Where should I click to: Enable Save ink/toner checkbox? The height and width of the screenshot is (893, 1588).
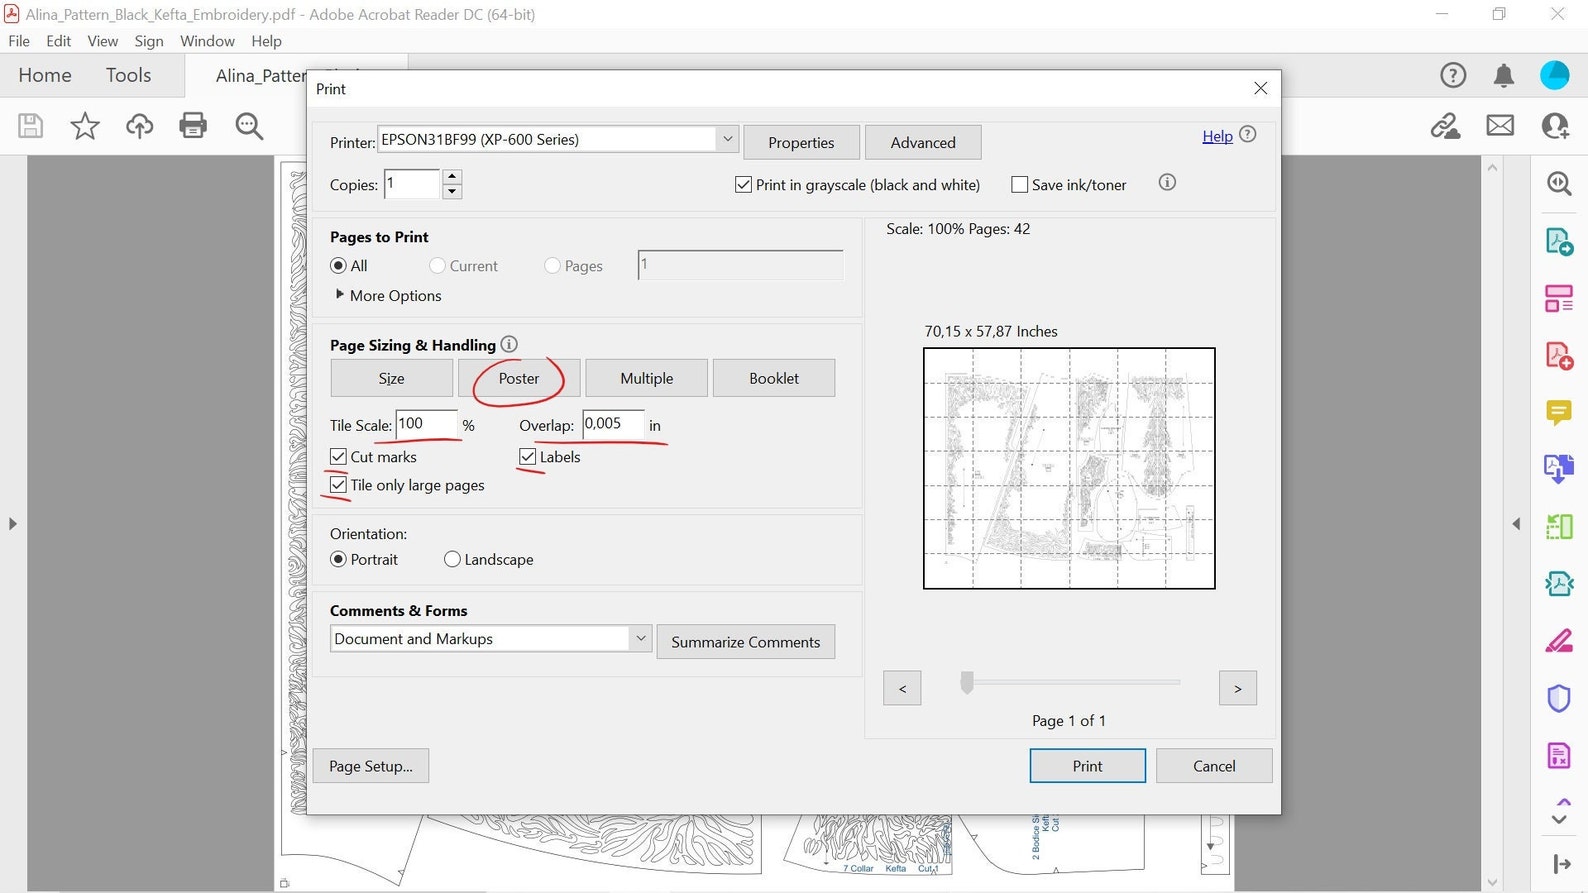(x=1020, y=185)
